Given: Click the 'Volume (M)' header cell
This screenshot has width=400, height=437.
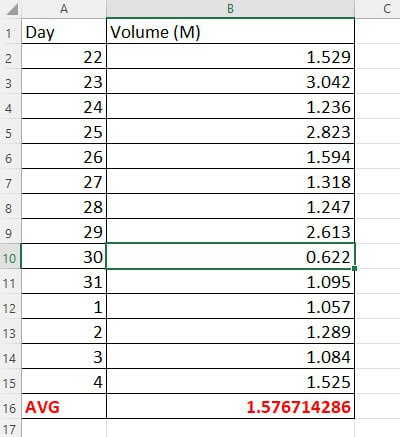Looking at the screenshot, I should [x=230, y=31].
